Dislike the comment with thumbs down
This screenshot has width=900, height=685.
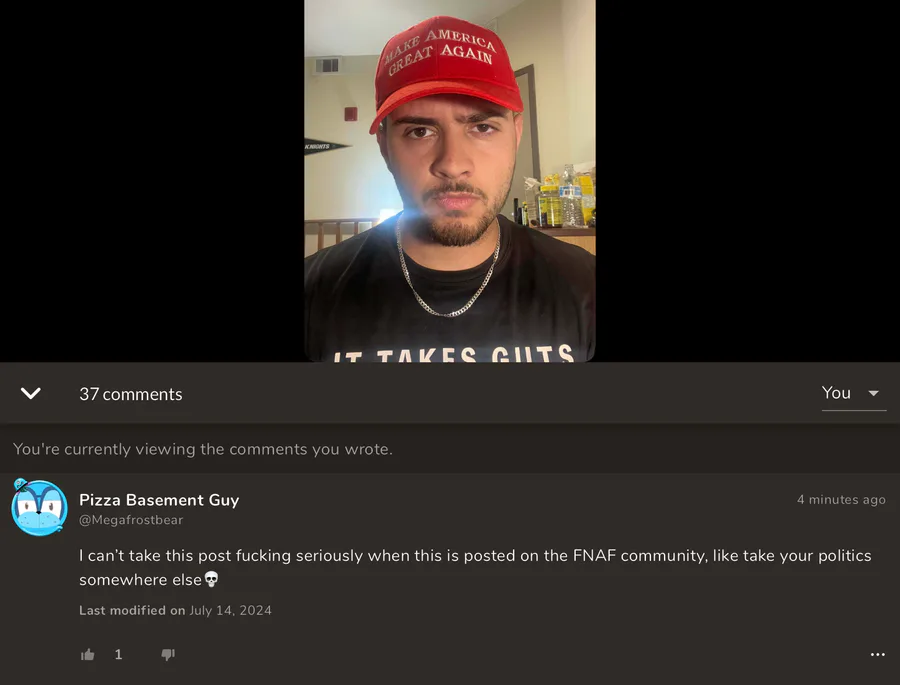[168, 655]
